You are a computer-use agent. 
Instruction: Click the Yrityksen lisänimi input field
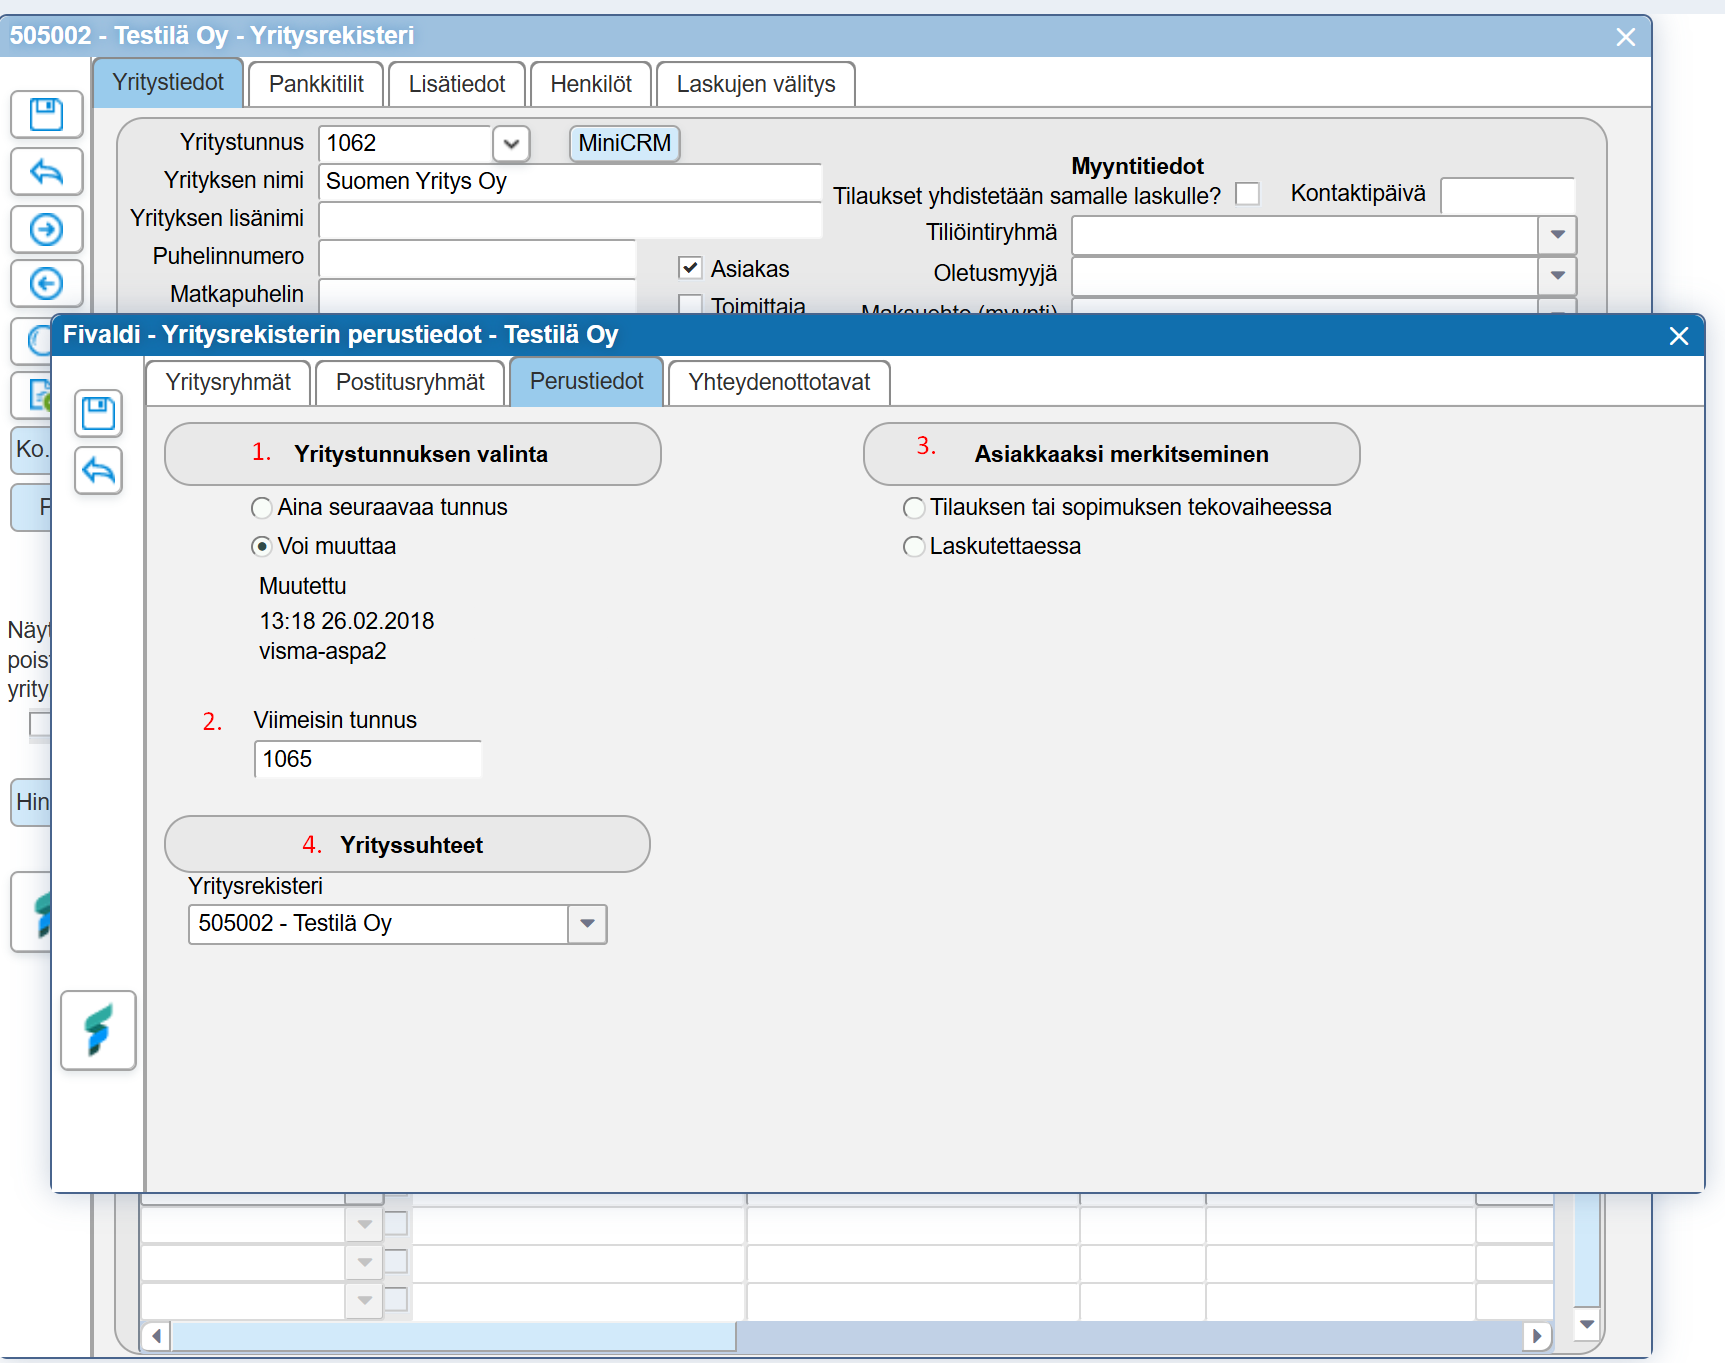pyautogui.click(x=570, y=219)
